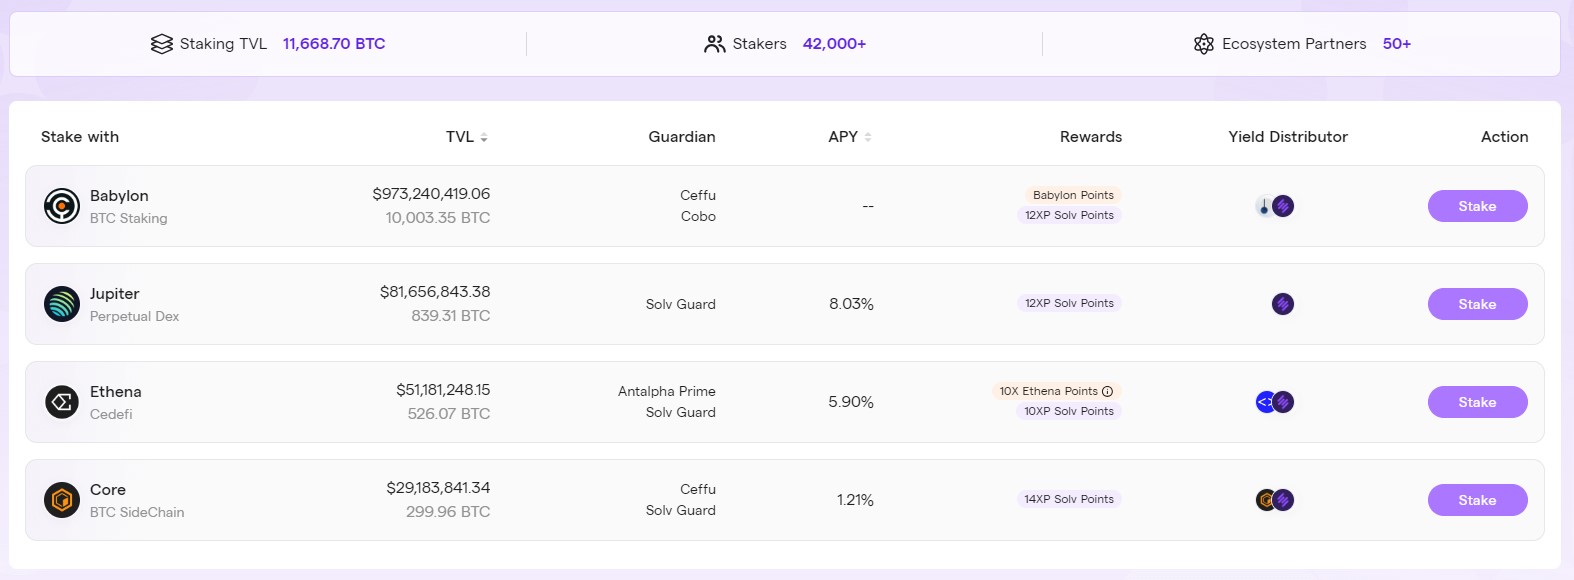Click the Ethena protocol logo icon
The height and width of the screenshot is (580, 1574).
click(x=62, y=402)
